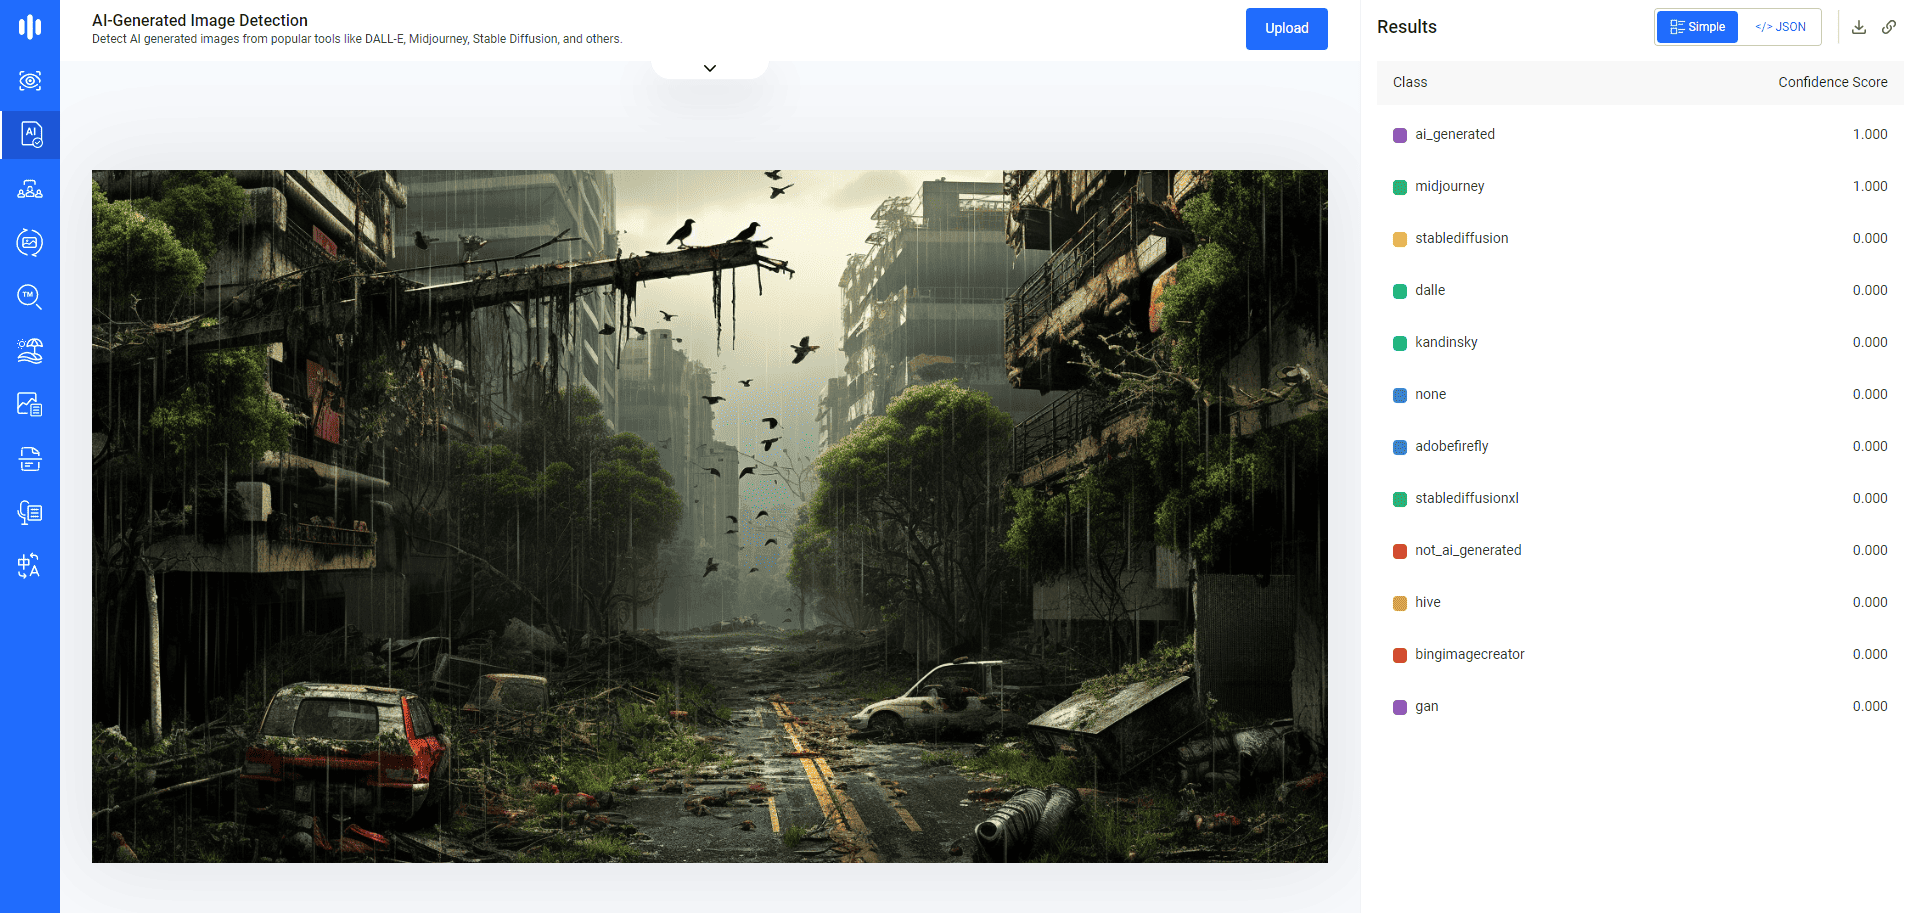Open the translation language icon
This screenshot has height=913, width=1920.
(x=30, y=566)
